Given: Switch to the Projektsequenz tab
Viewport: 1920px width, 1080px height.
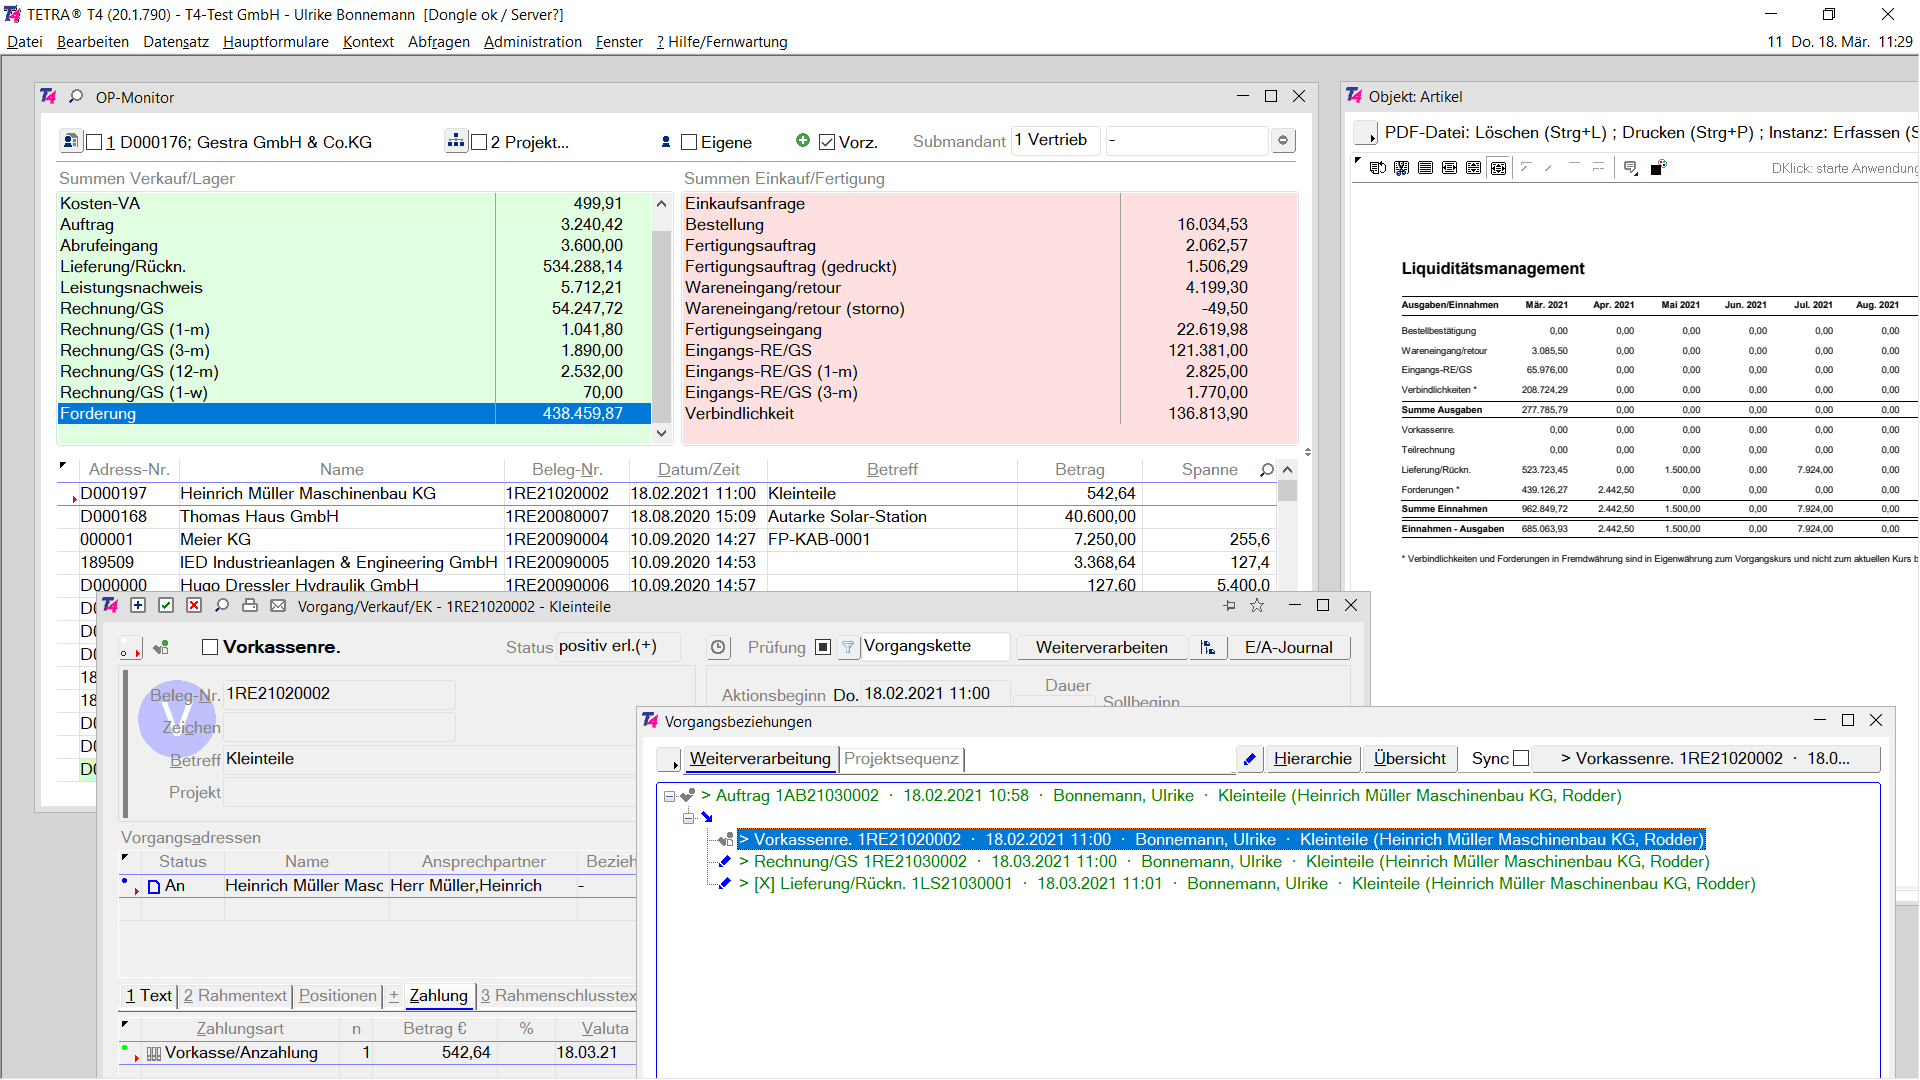Looking at the screenshot, I should (901, 759).
